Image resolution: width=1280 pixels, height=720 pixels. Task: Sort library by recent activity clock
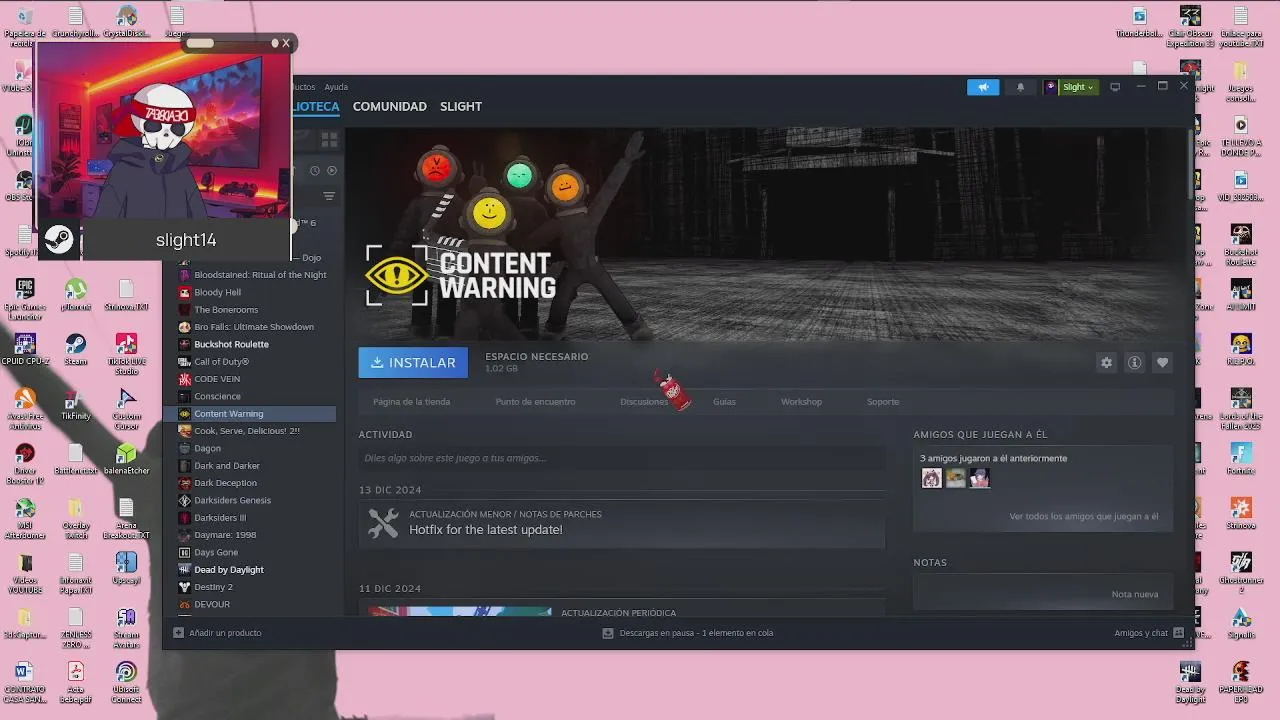(x=315, y=171)
